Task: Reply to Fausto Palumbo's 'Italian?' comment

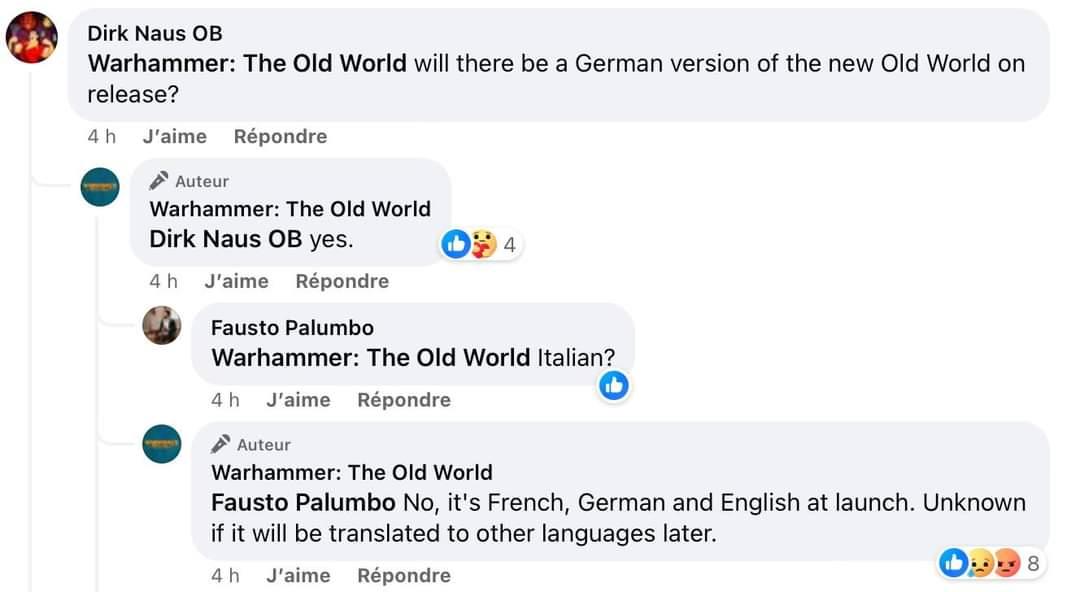Action: click(x=404, y=400)
